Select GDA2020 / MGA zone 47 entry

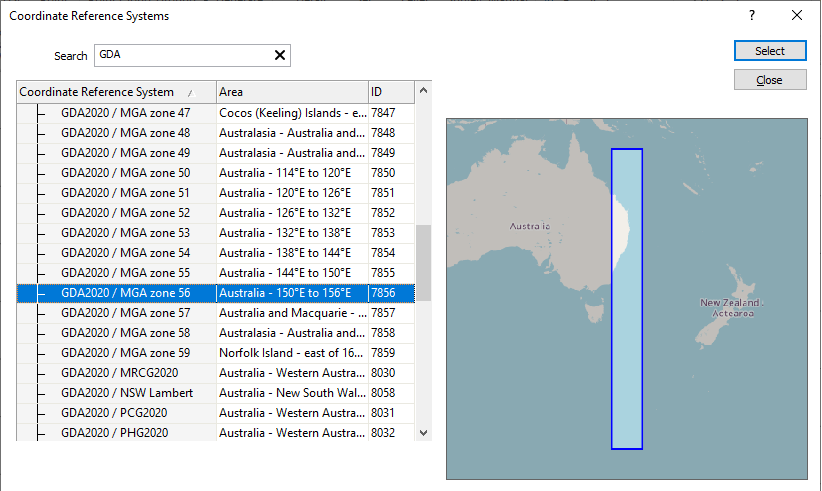(125, 113)
